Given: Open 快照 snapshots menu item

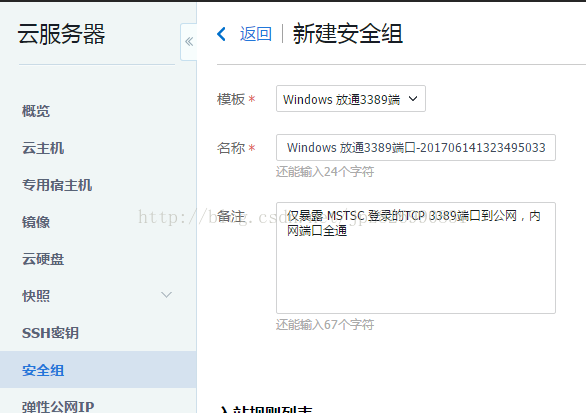Looking at the screenshot, I should 36,296.
